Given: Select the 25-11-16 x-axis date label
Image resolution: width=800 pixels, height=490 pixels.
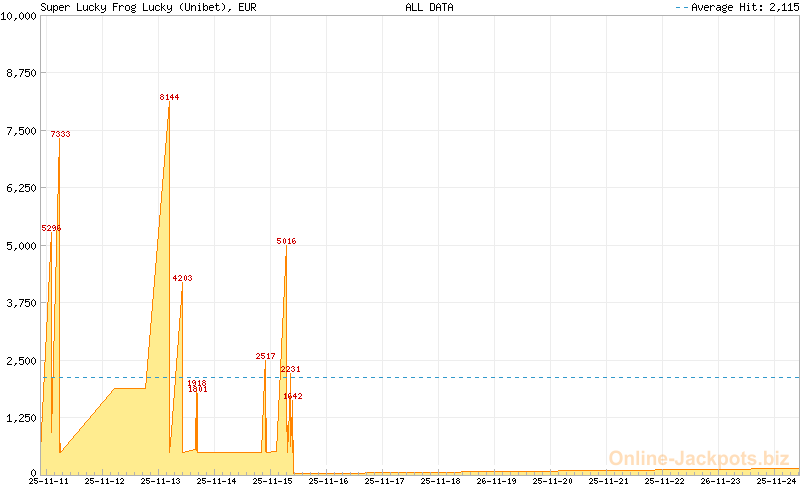Looking at the screenshot, I should [x=328, y=481].
